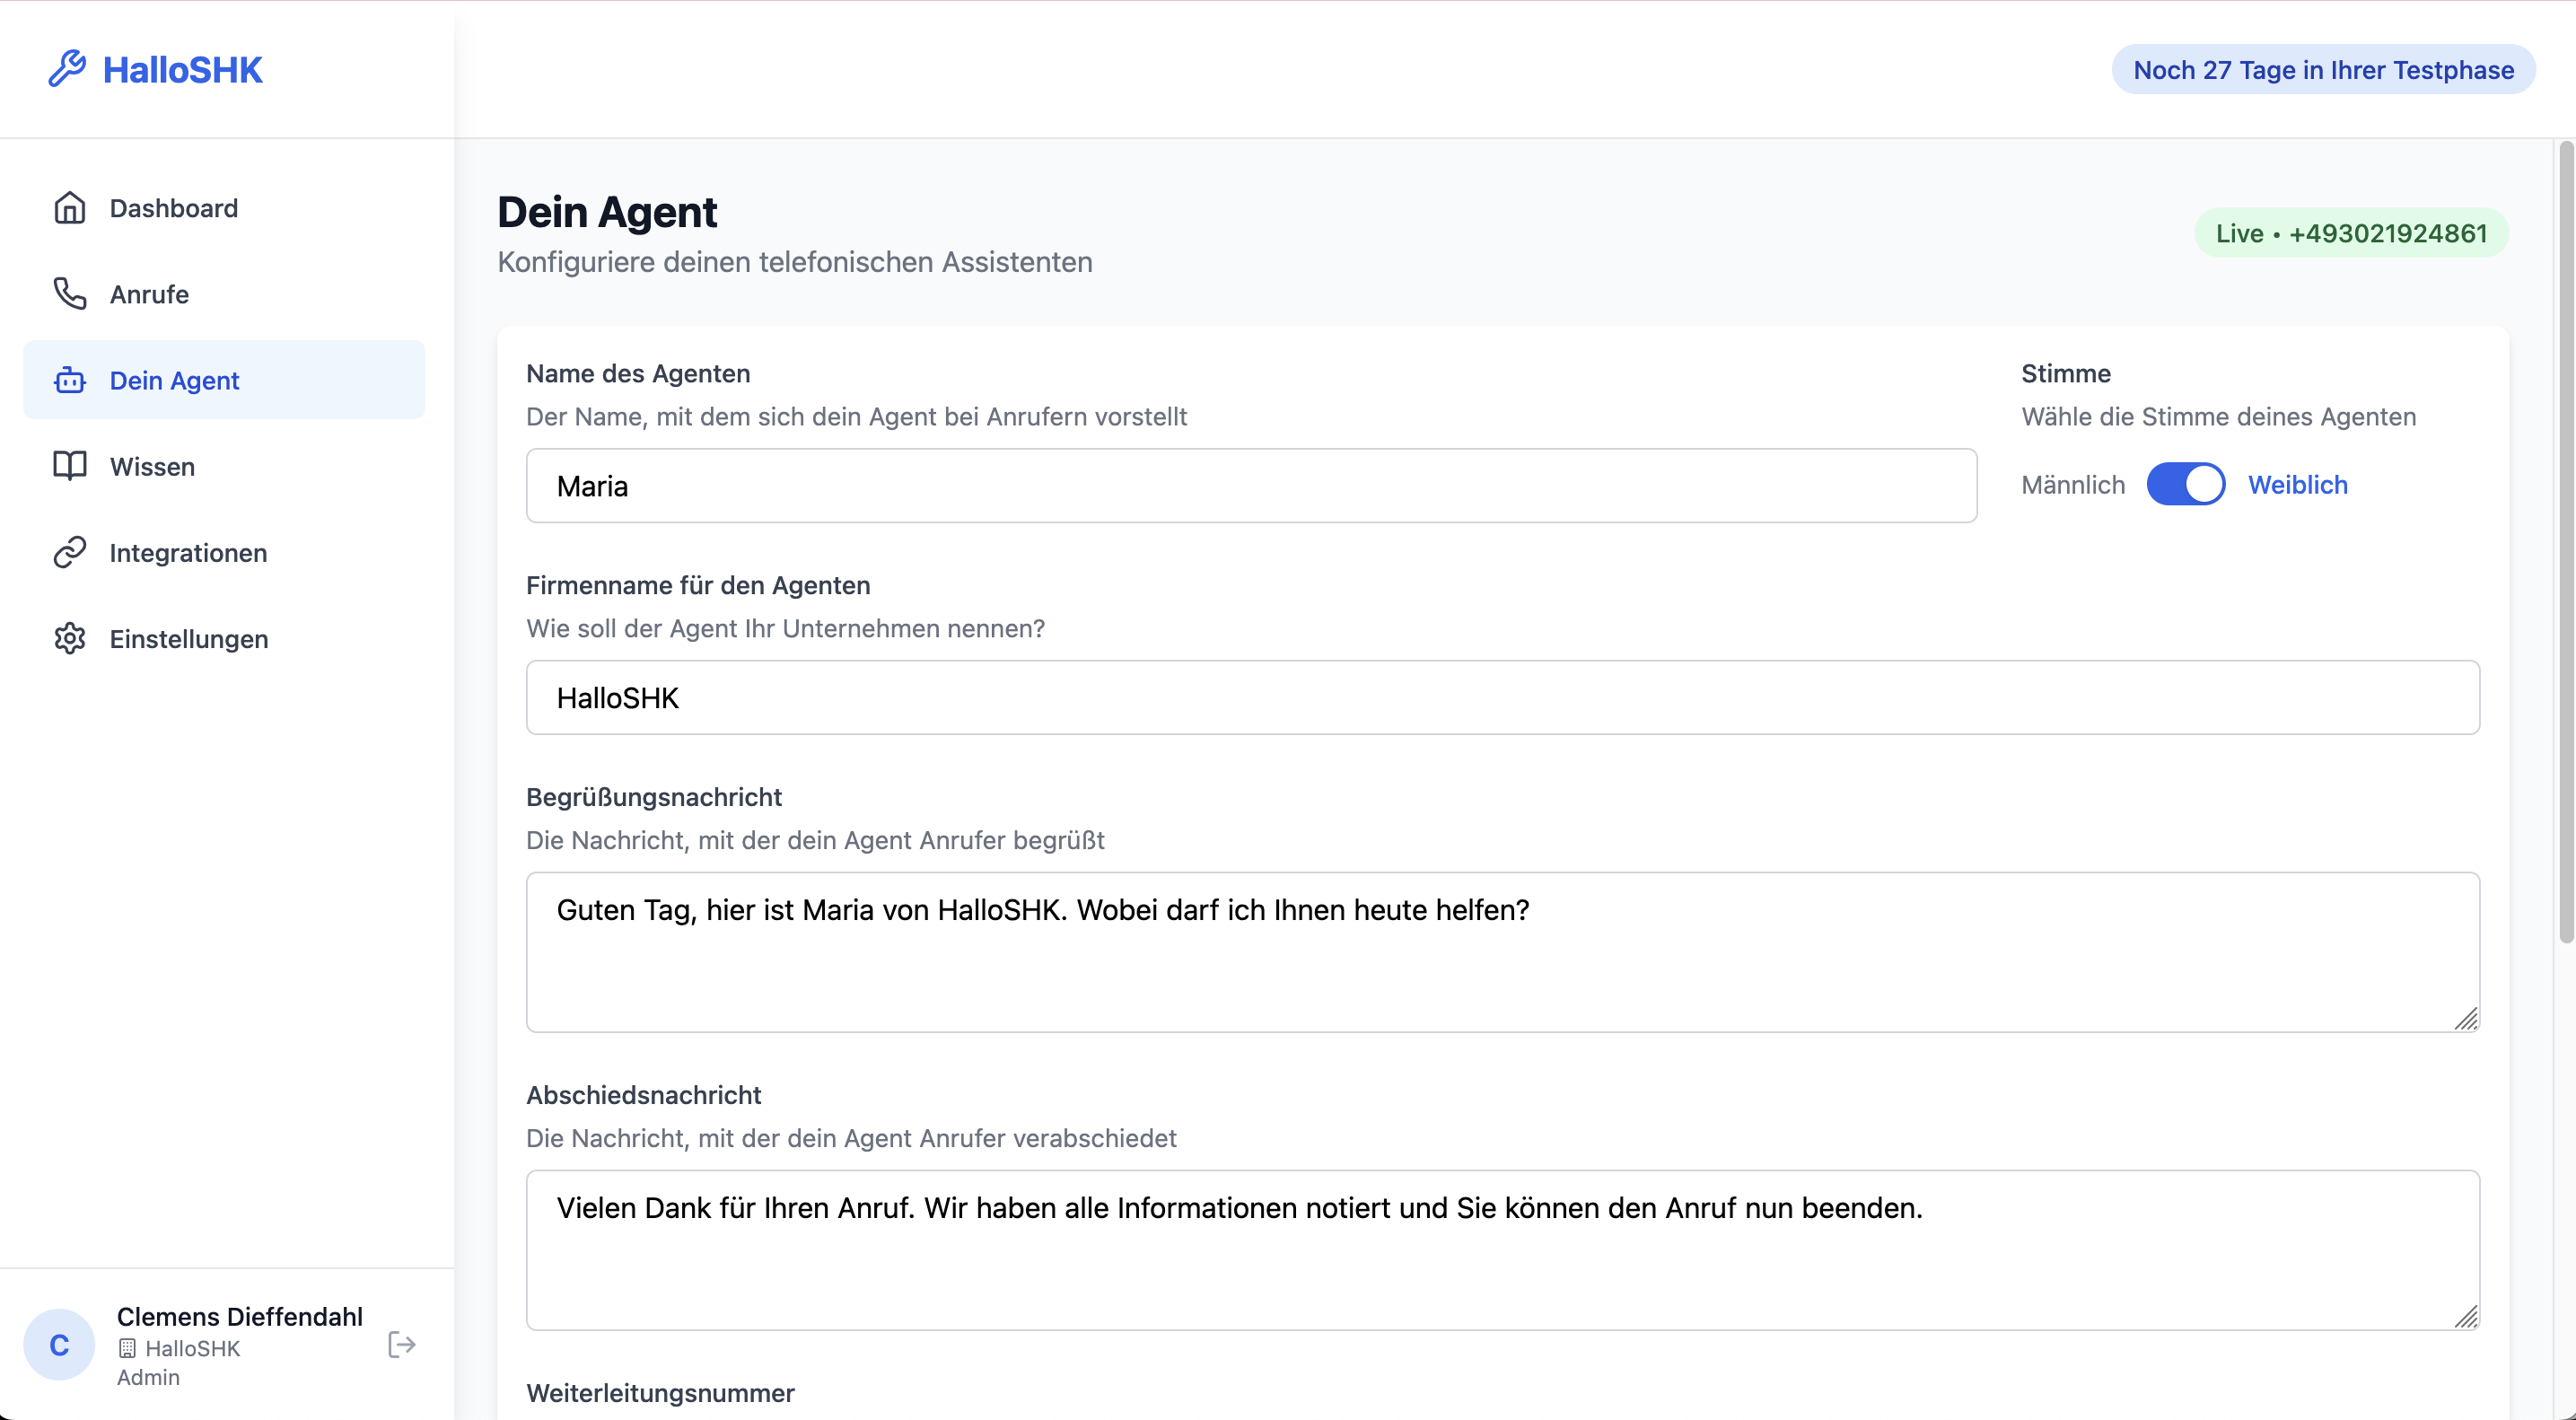Click the Dein Agent page heading
Image resolution: width=2576 pixels, height=1420 pixels.
(x=607, y=212)
